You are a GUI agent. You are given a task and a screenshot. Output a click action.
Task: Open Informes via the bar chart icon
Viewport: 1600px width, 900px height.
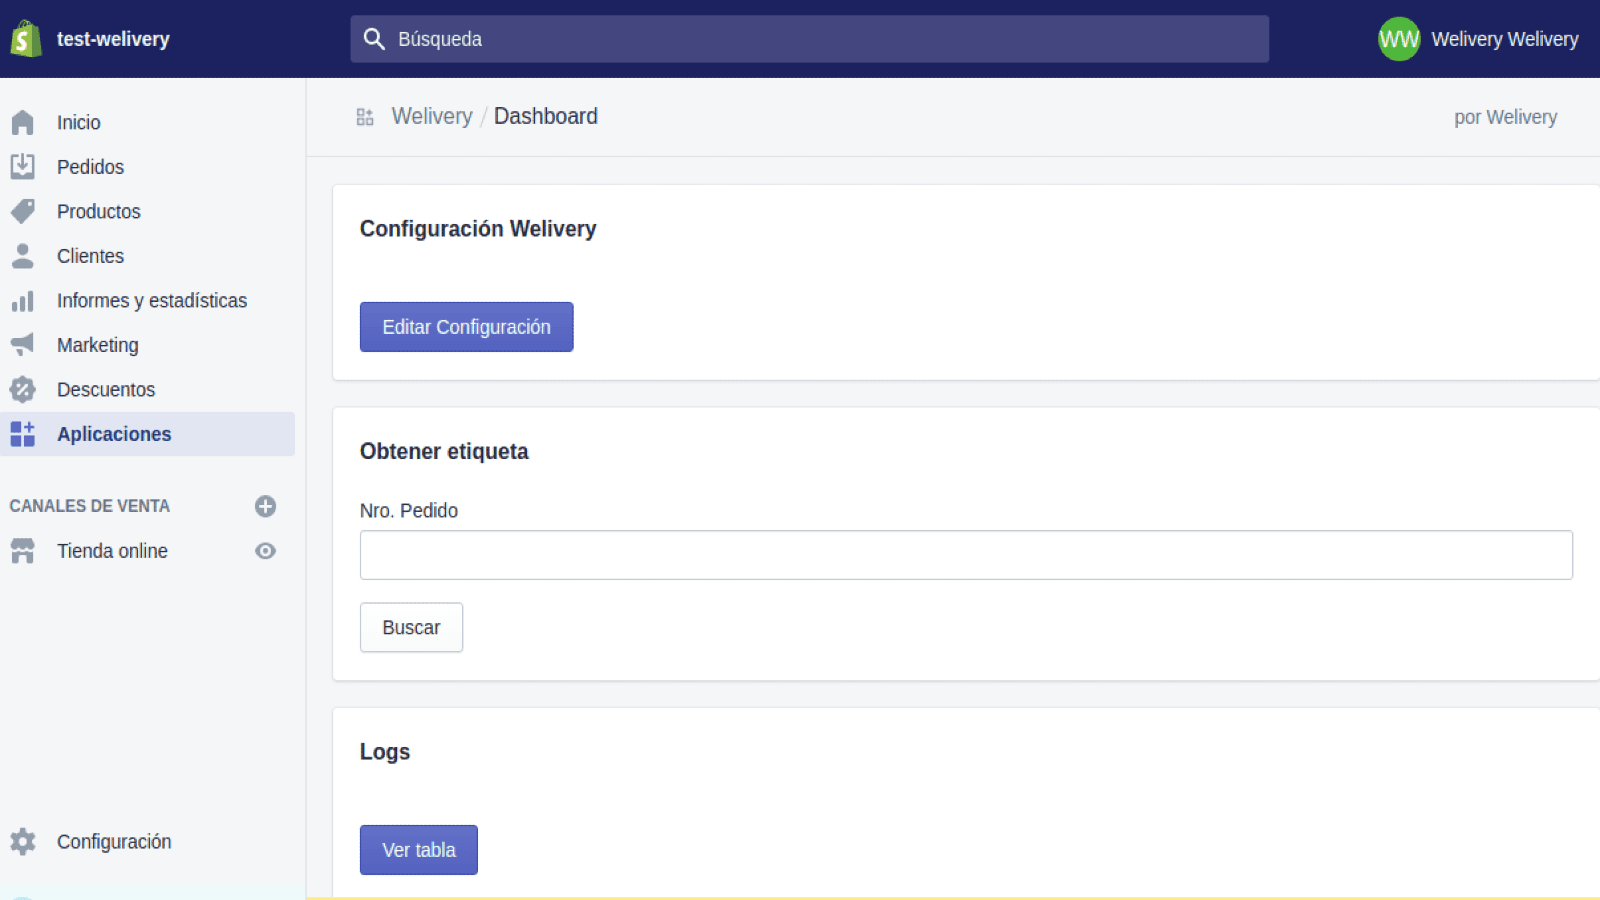pyautogui.click(x=22, y=300)
